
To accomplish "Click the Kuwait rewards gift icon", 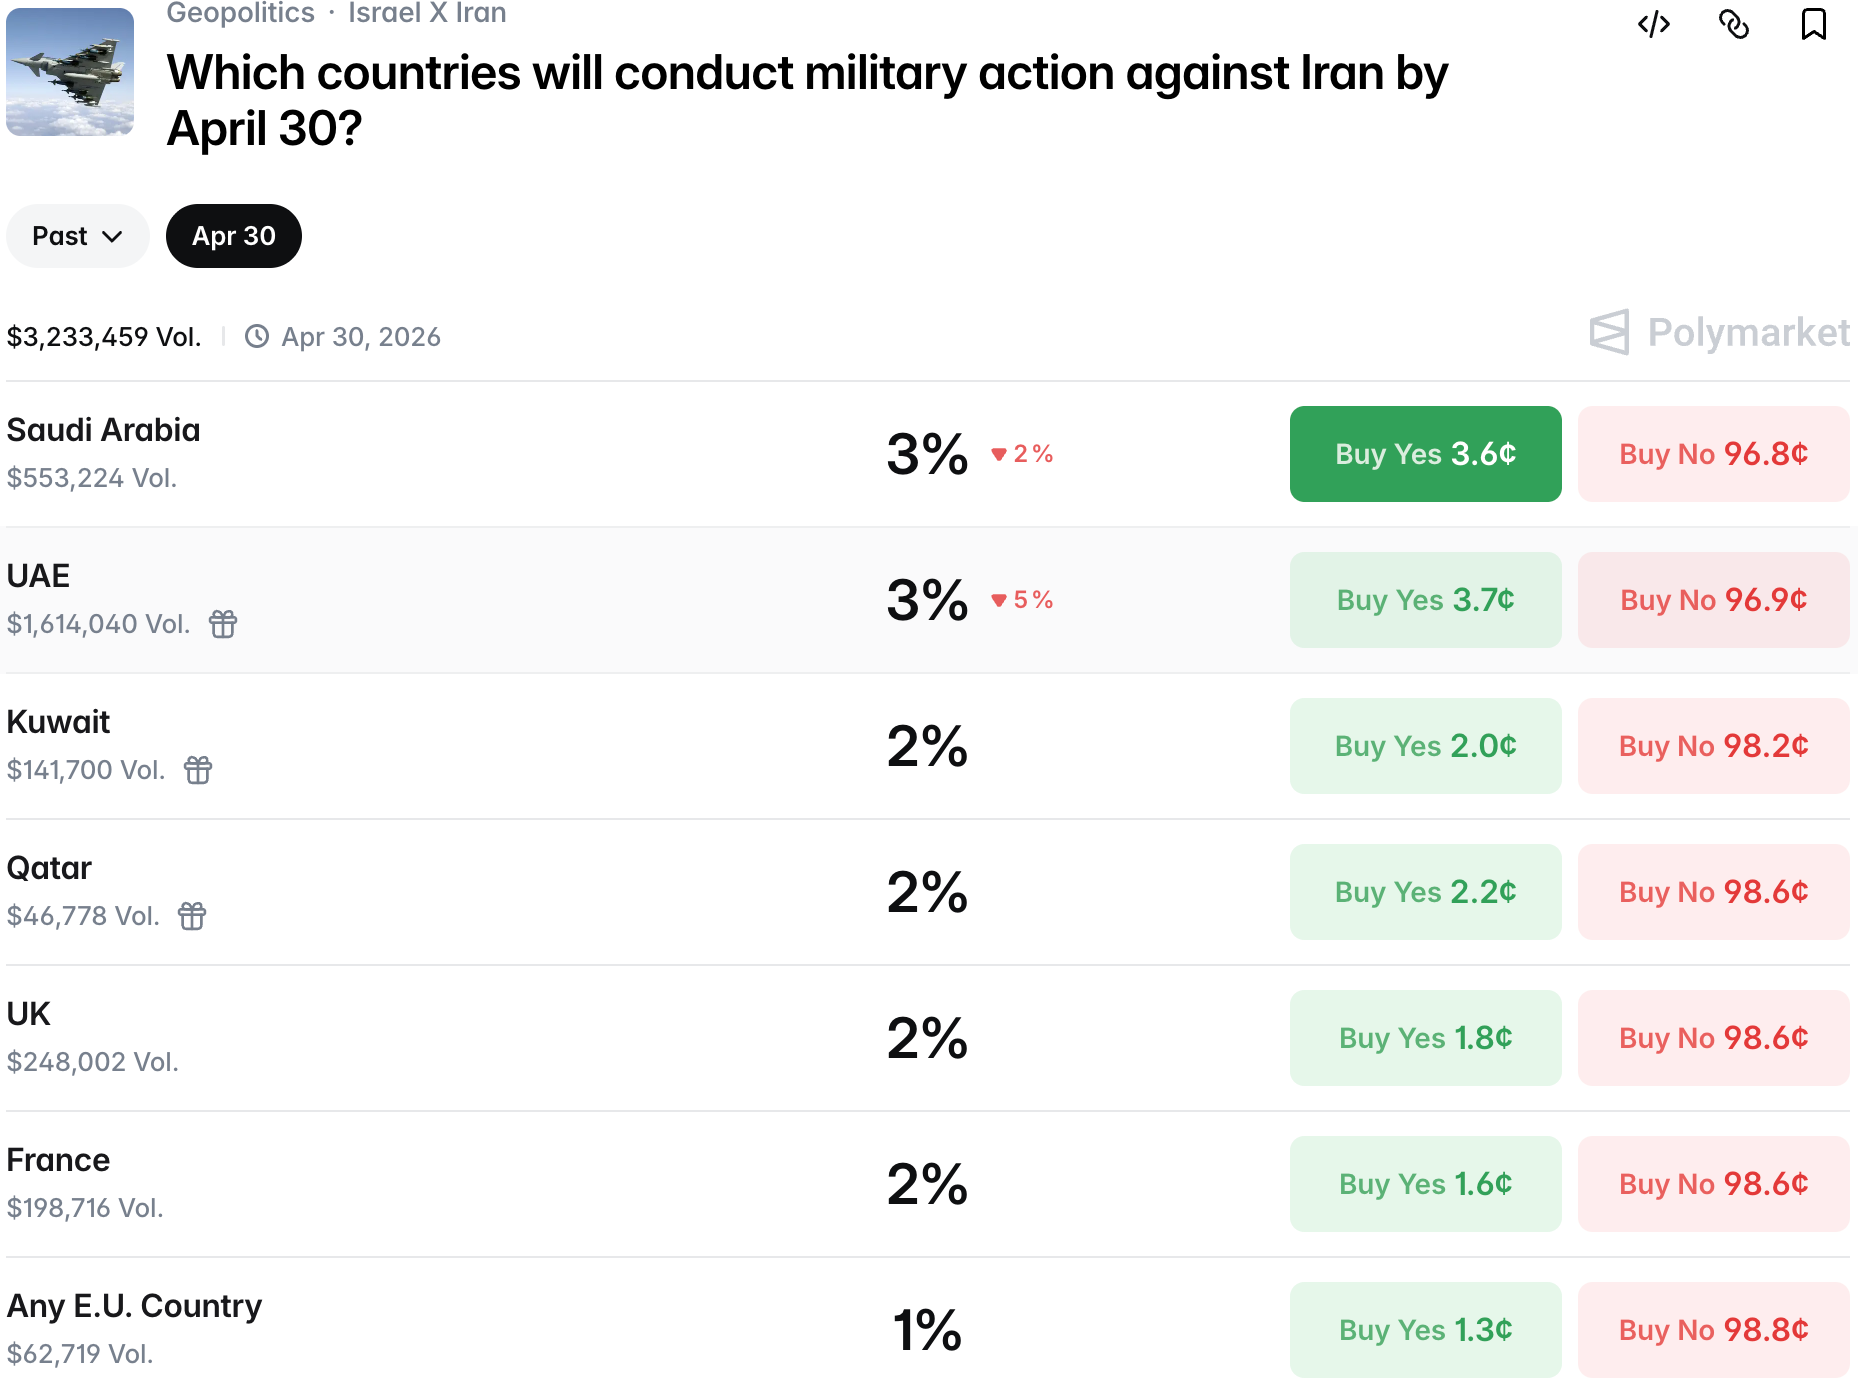I will (x=198, y=770).
